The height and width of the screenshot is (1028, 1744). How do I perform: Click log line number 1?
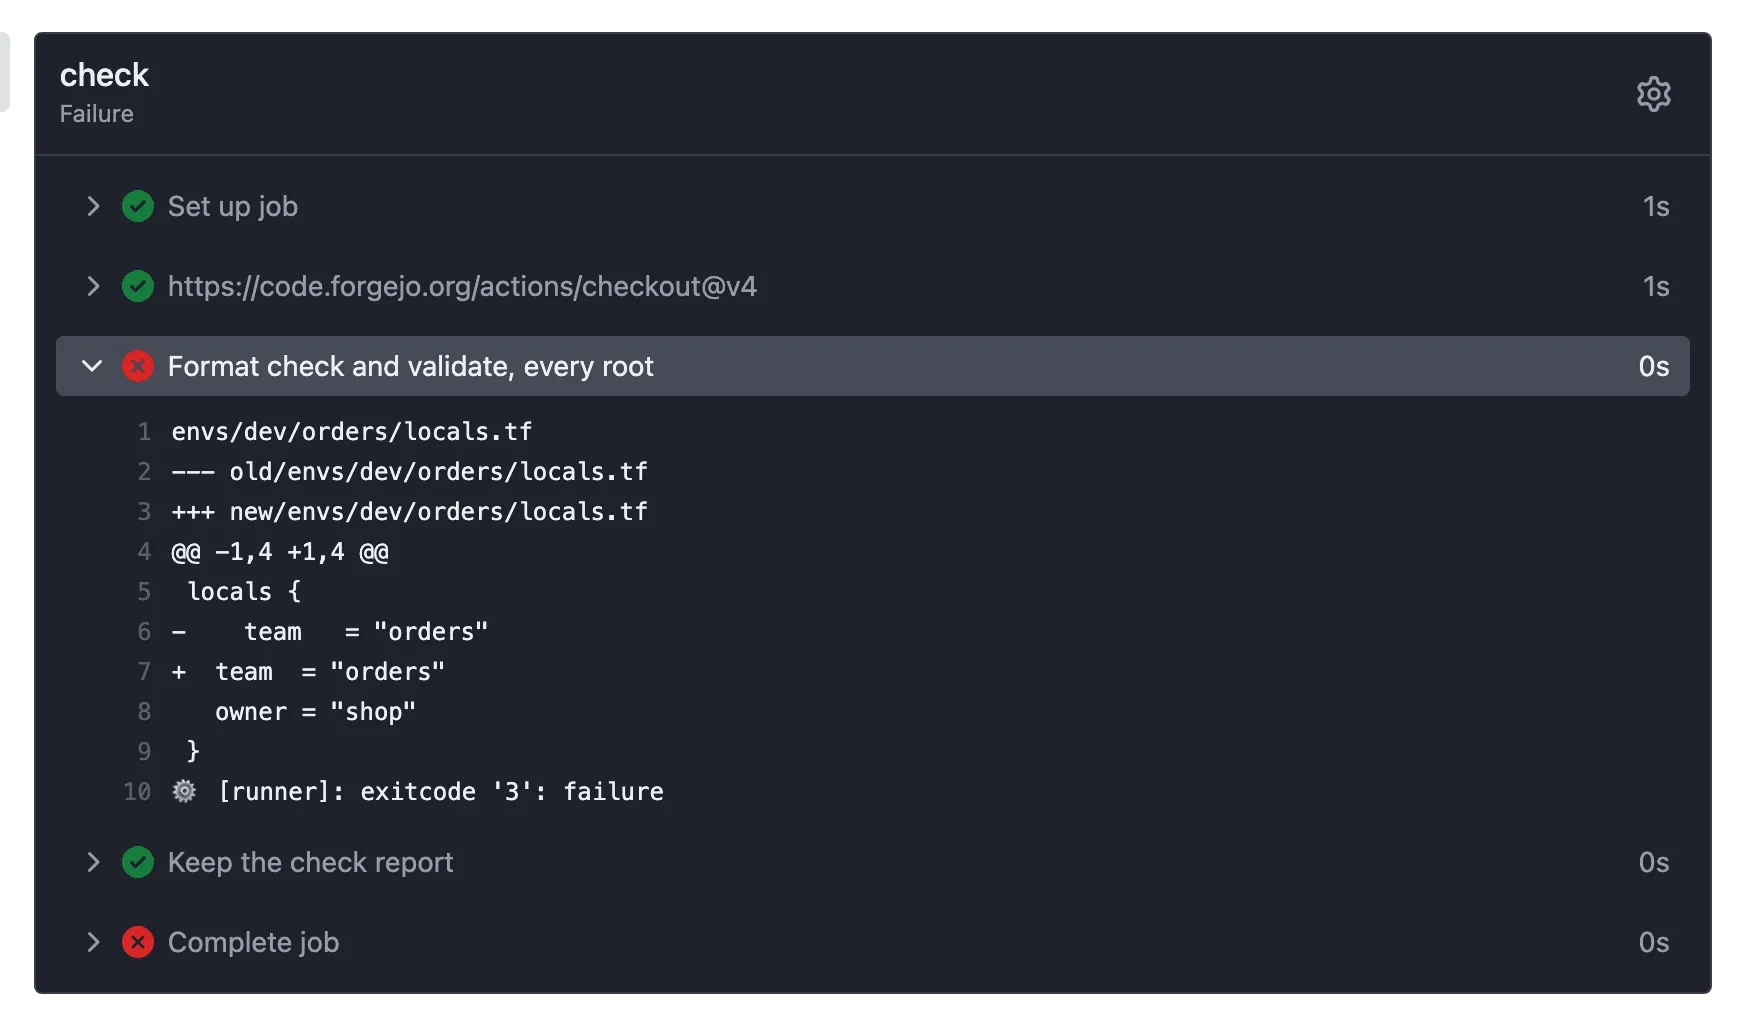tap(144, 431)
